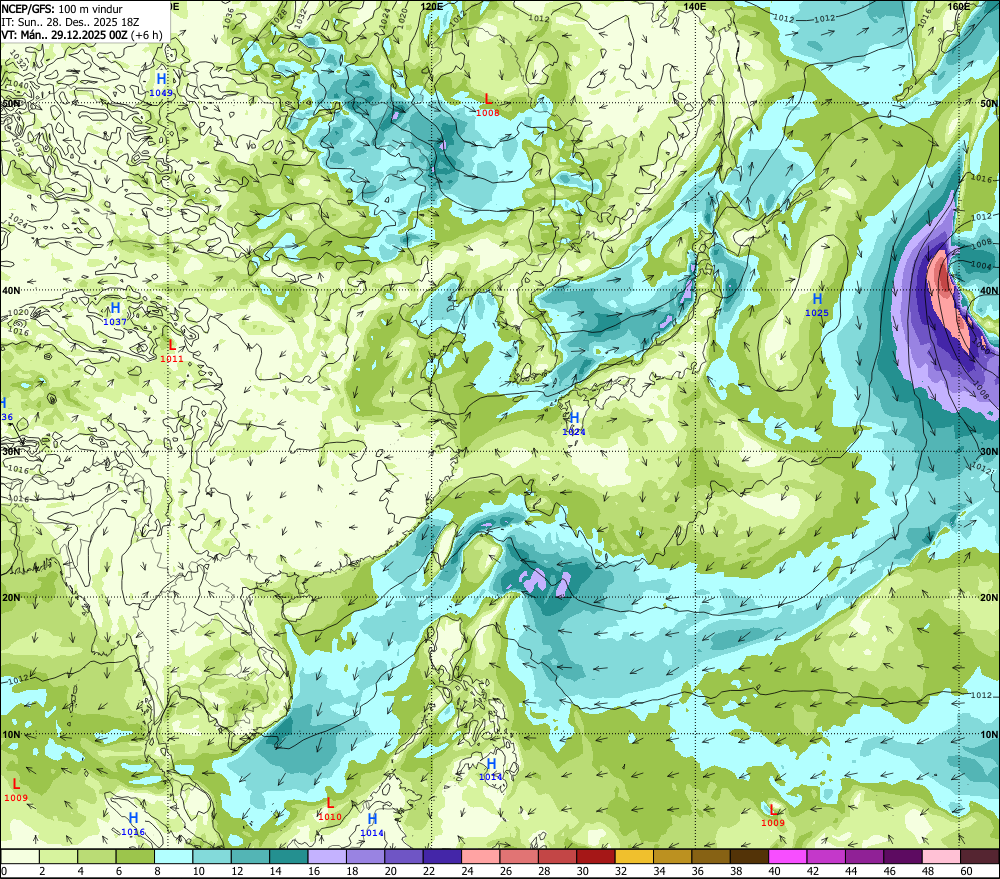Click the legend value '48'
Screen dimensions: 1000x879
tap(929, 871)
